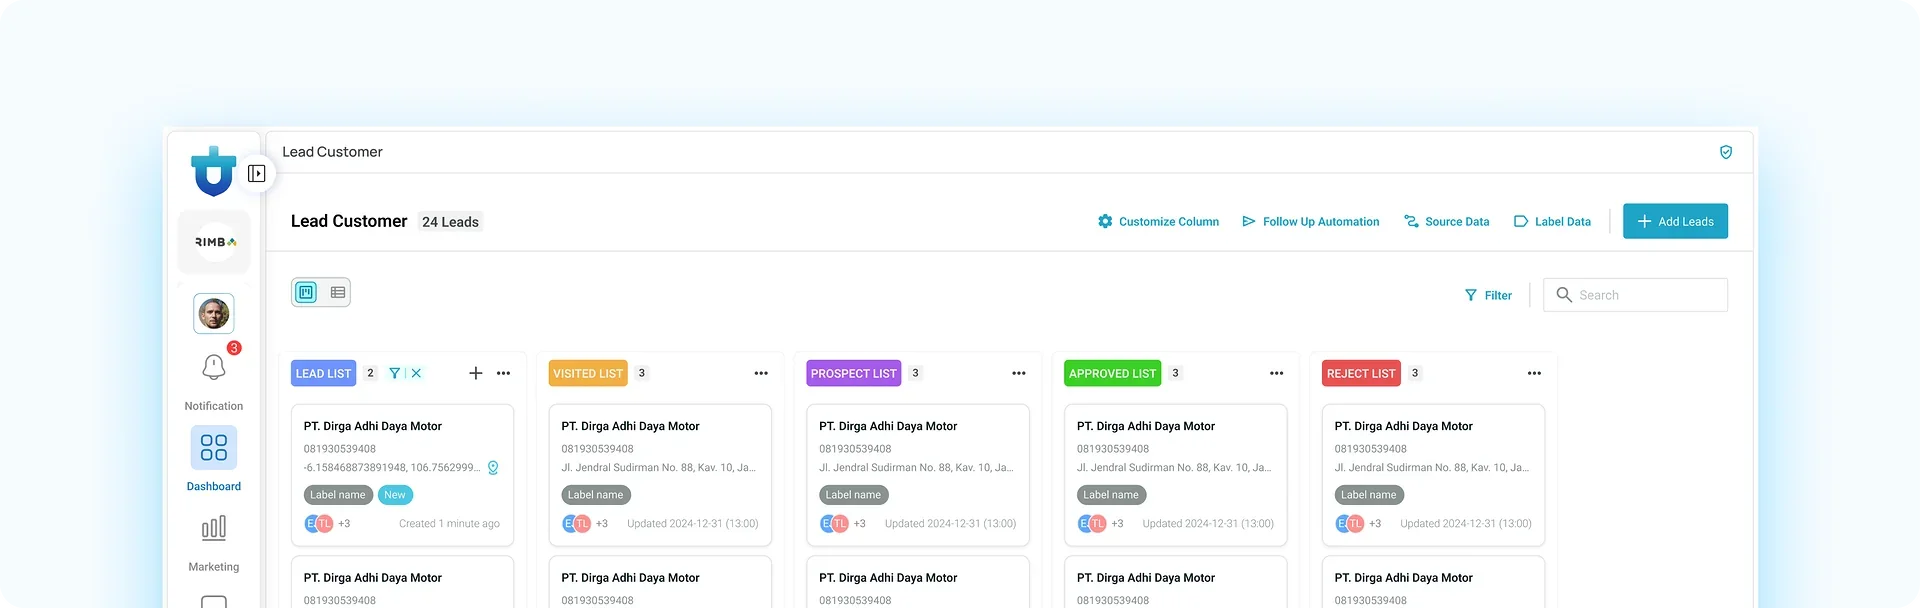
Task: Click the VISITED LIST column label
Action: (x=588, y=373)
